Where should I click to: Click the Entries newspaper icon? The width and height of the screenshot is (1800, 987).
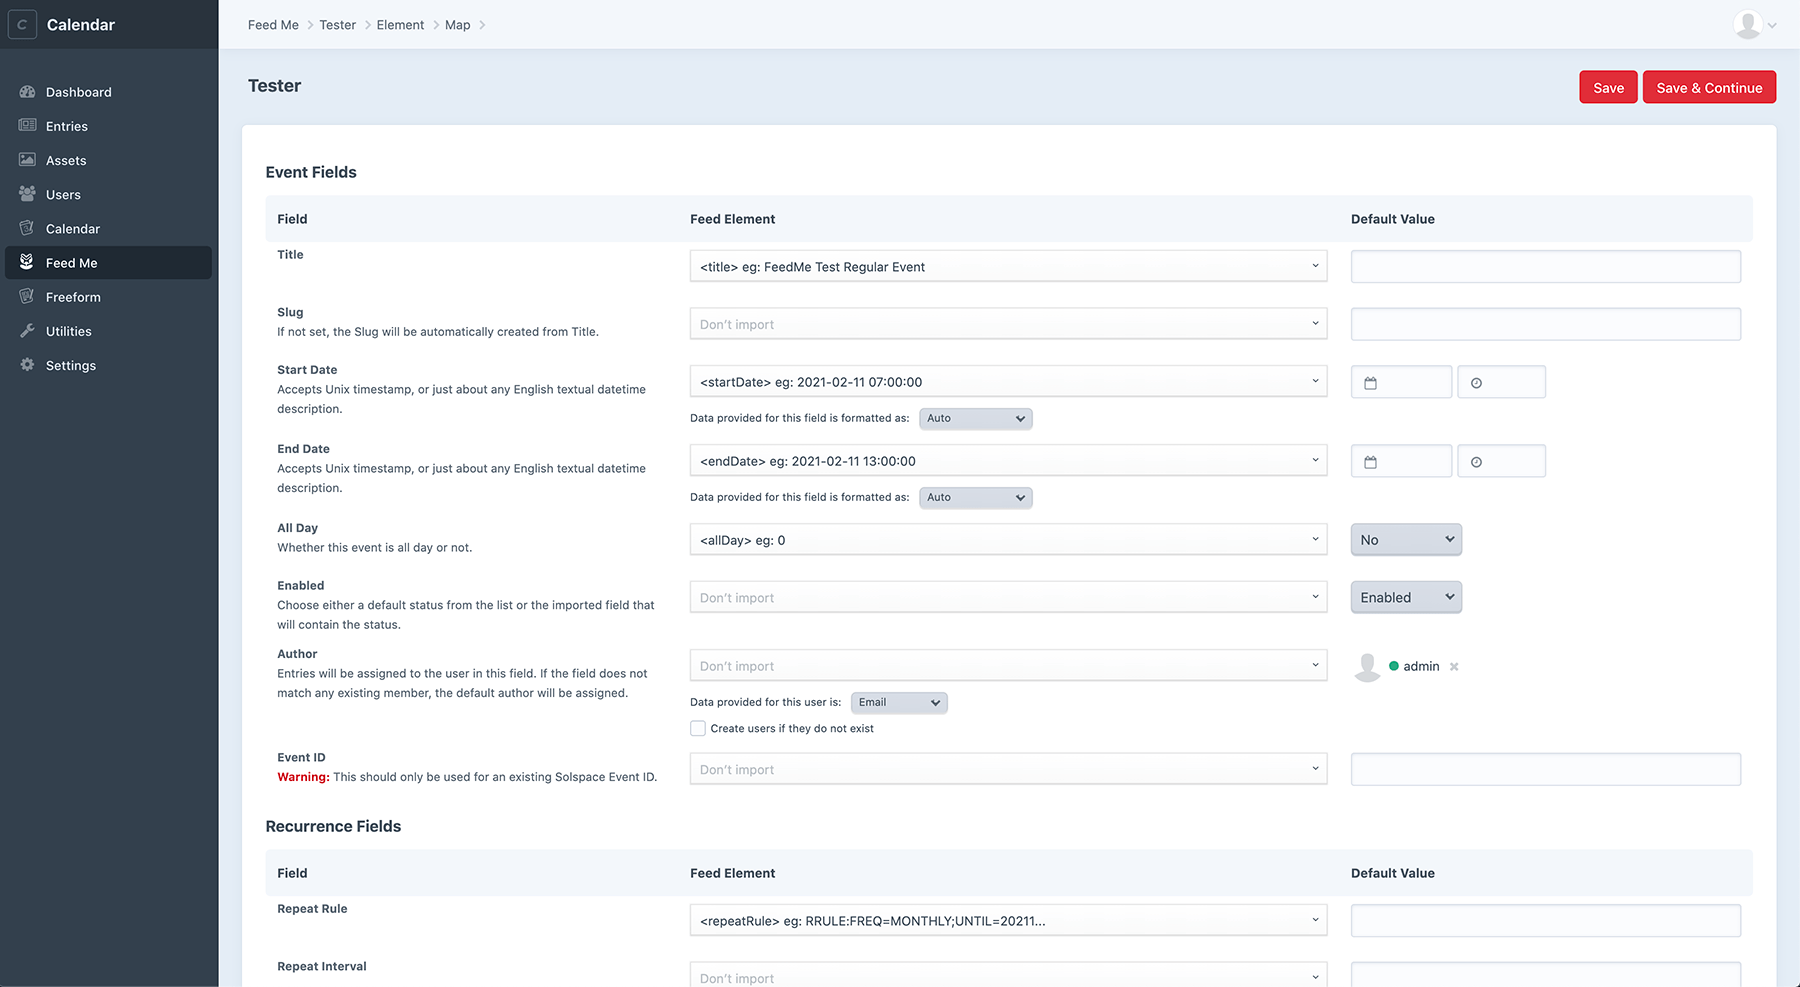point(27,126)
